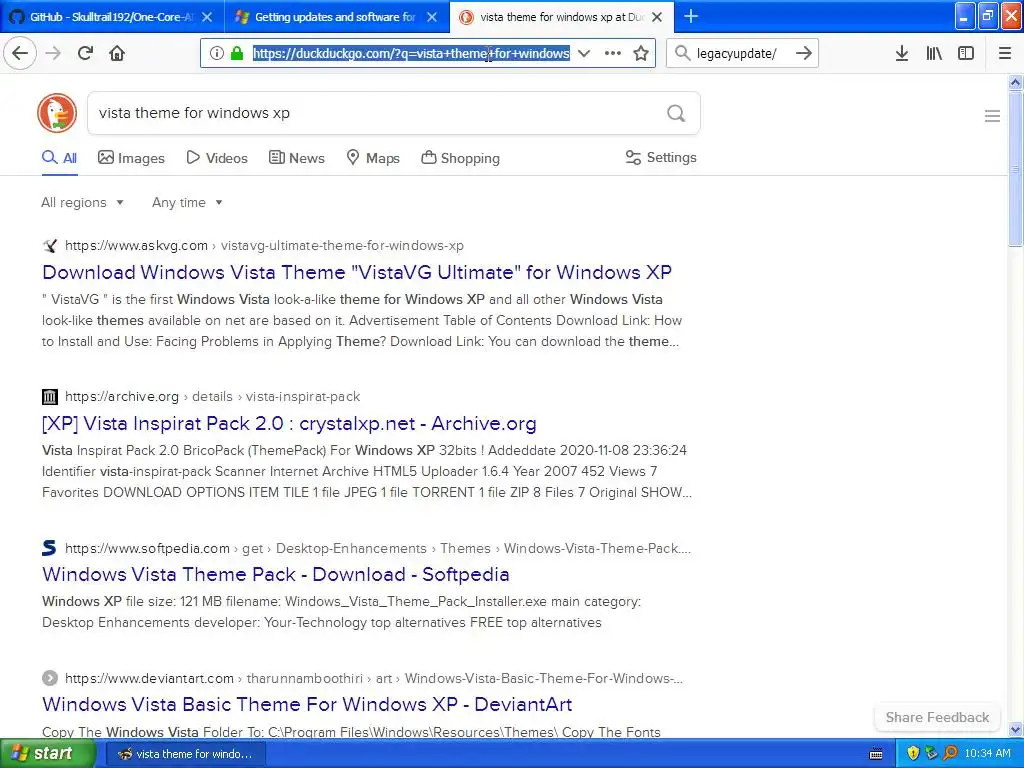The height and width of the screenshot is (768, 1024).
Task: Click the Windows Security shield tray icon
Action: (x=913, y=754)
